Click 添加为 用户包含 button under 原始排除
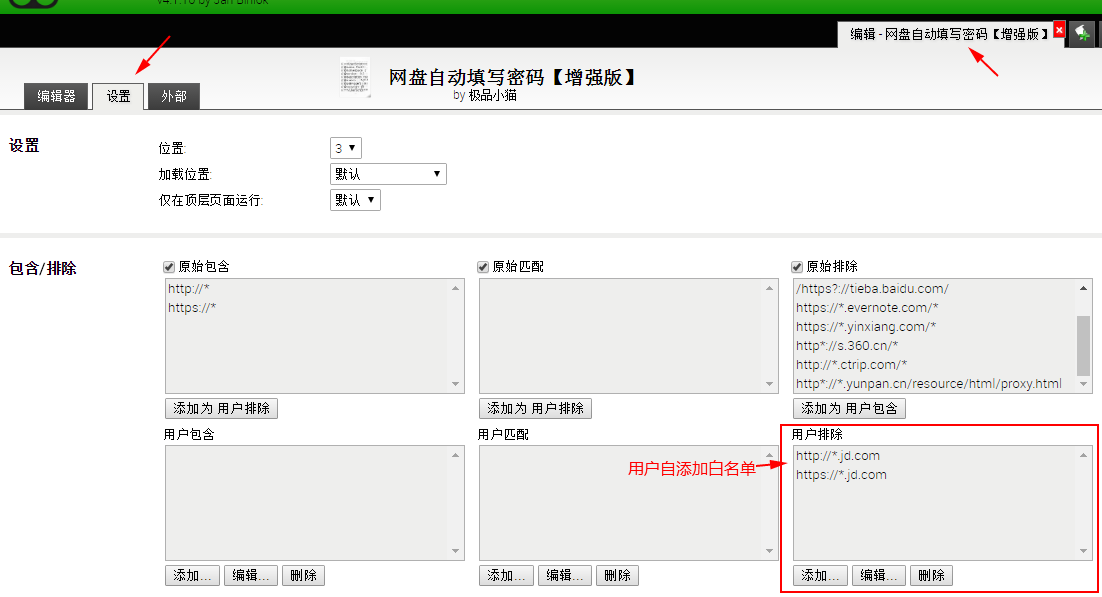1102x597 pixels. [849, 408]
